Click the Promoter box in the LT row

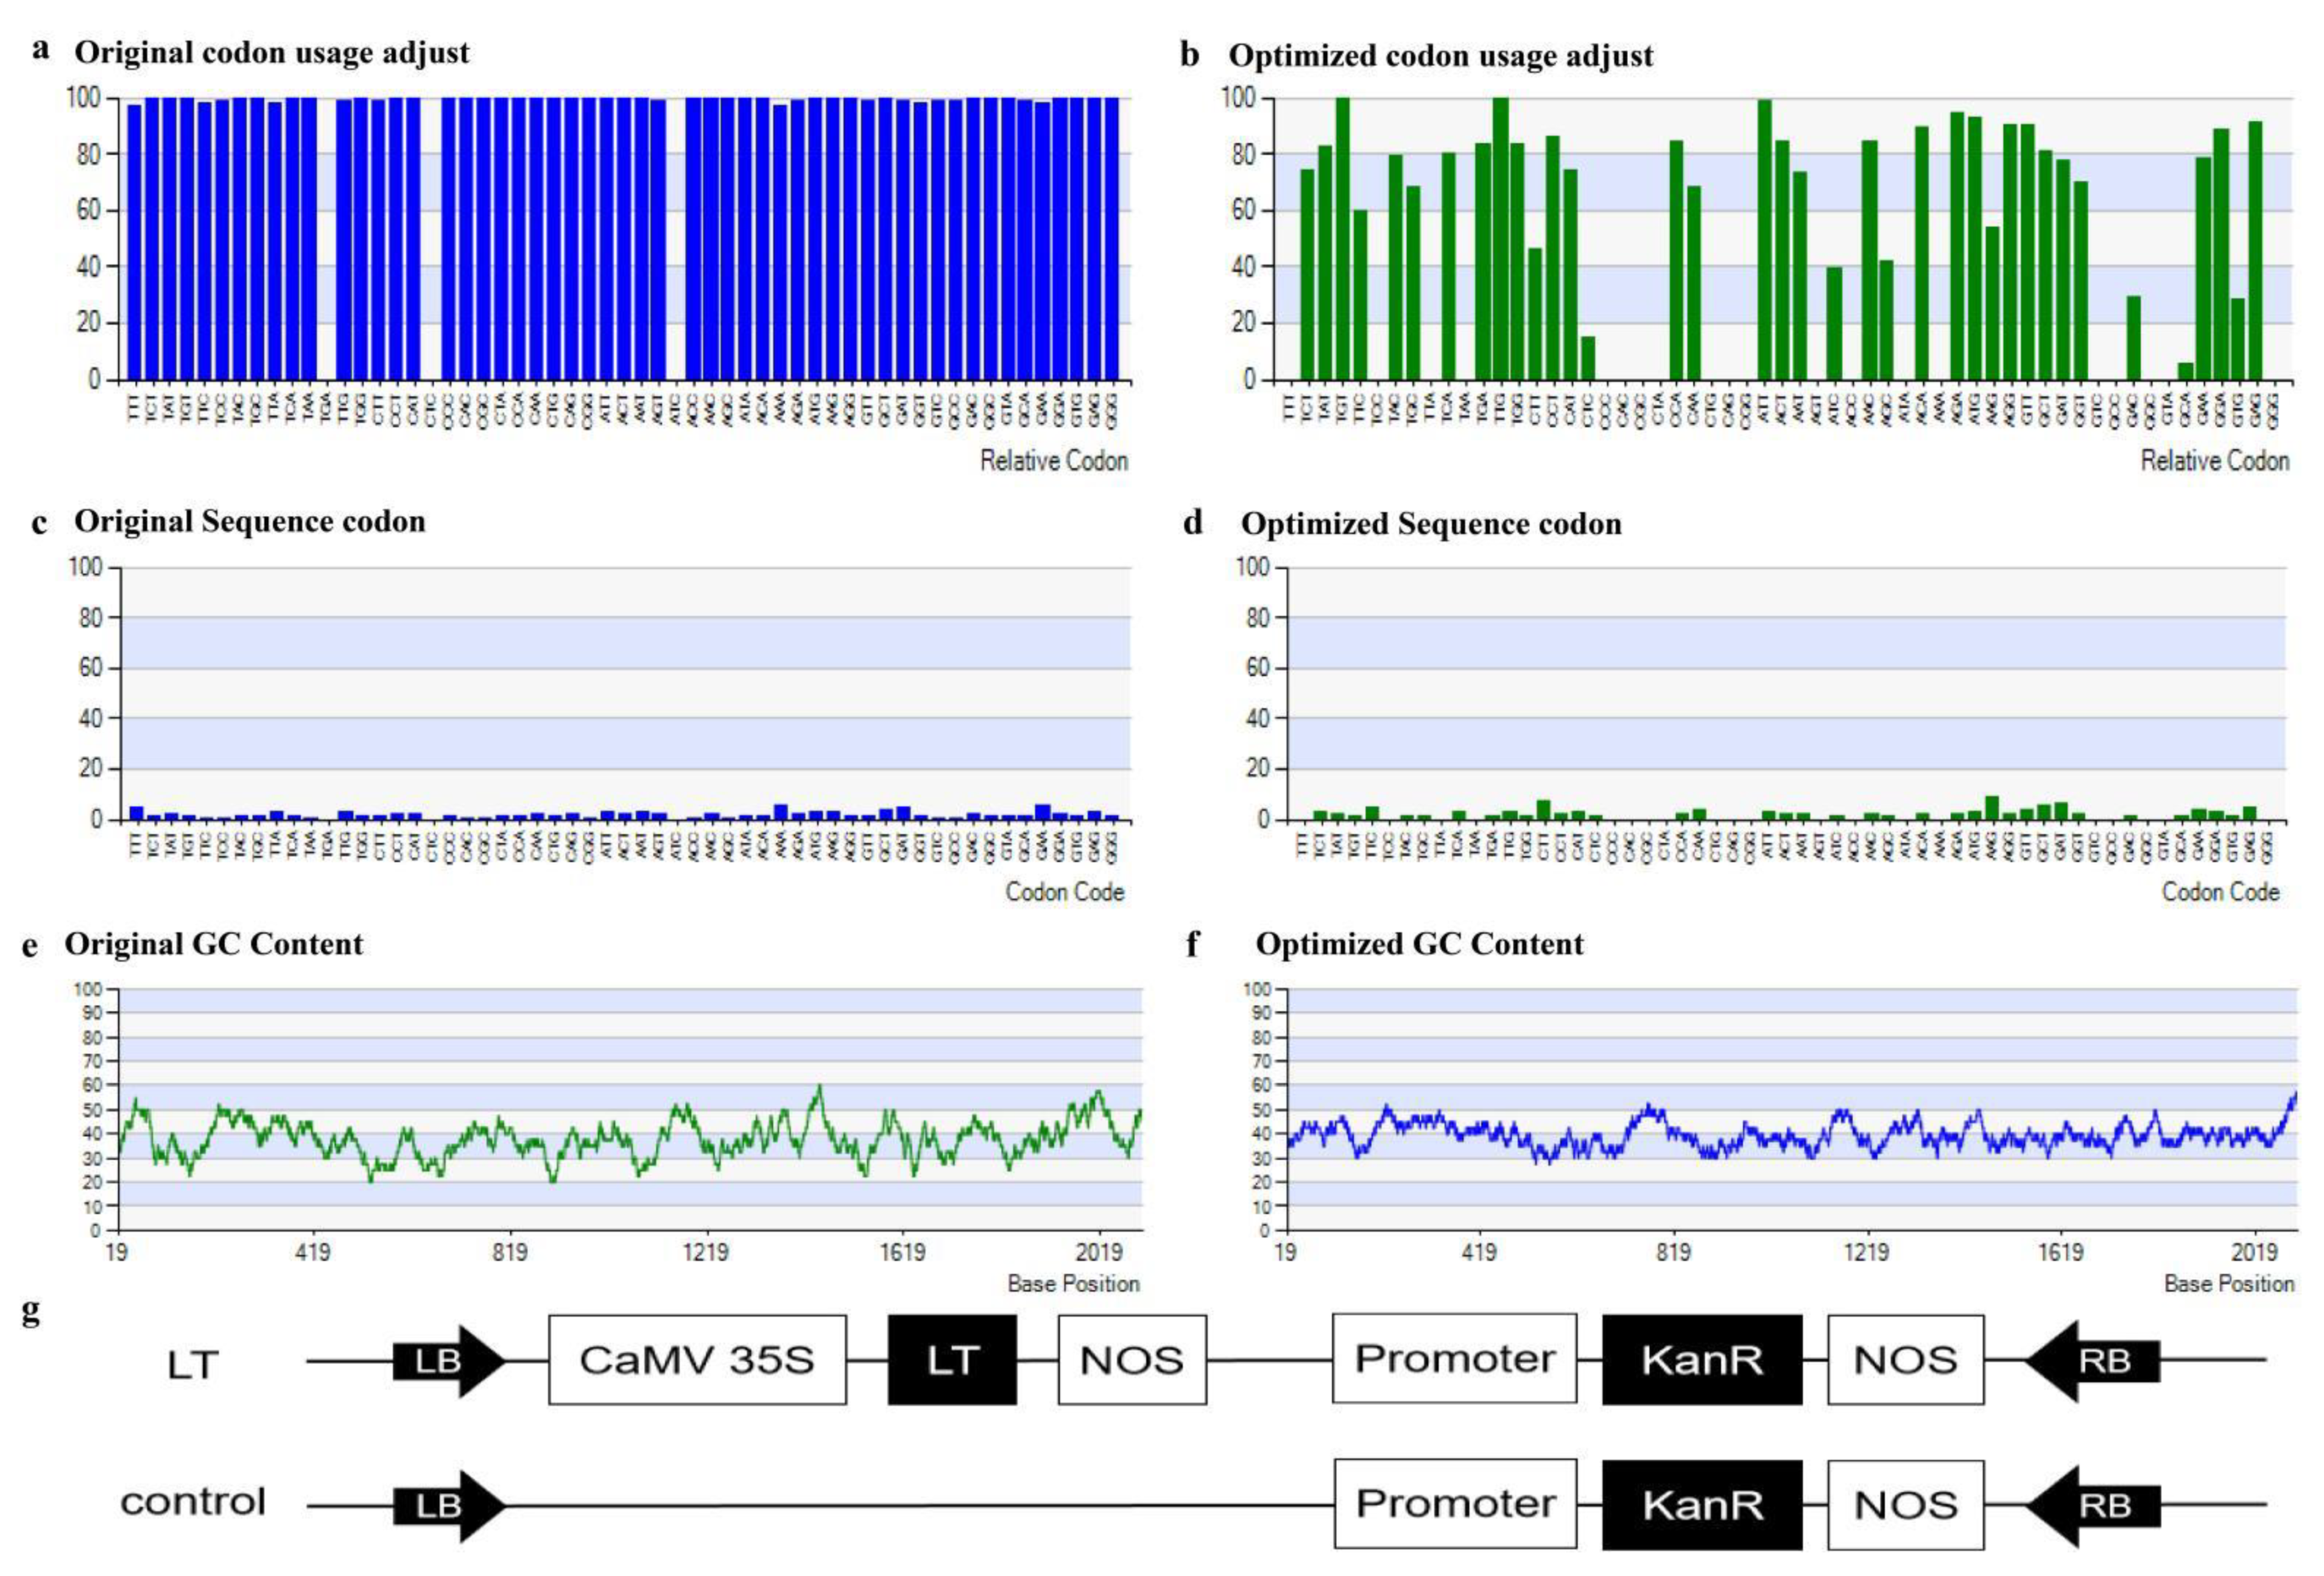coord(1454,1359)
